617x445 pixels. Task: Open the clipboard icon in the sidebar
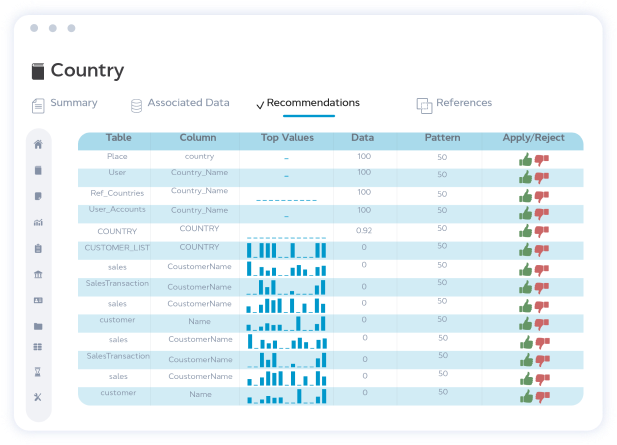[38, 248]
